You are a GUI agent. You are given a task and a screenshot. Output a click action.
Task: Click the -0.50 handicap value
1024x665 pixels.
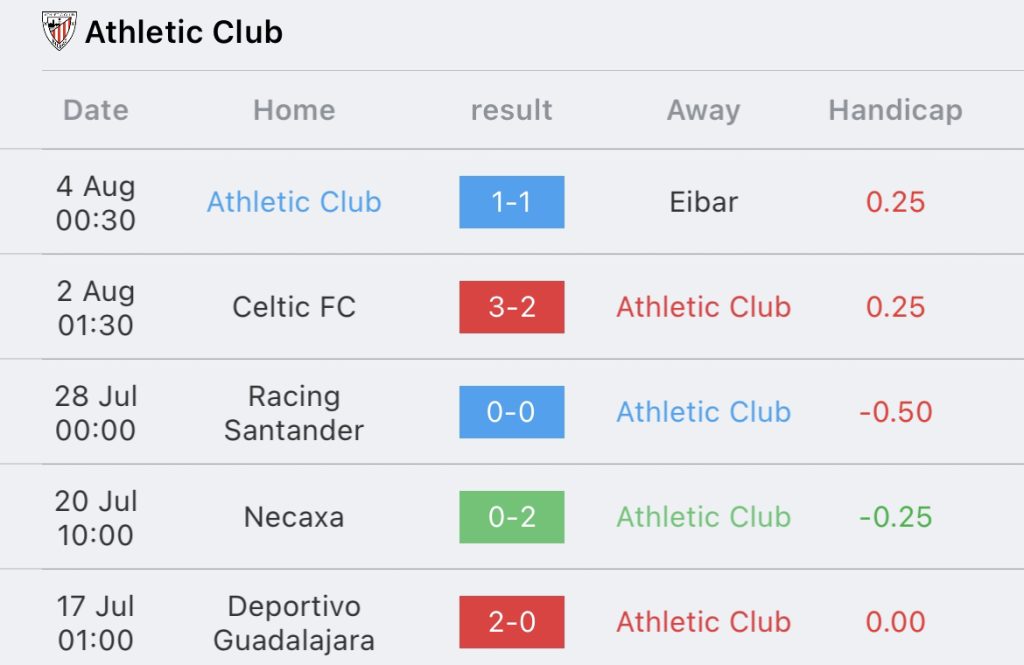click(895, 412)
